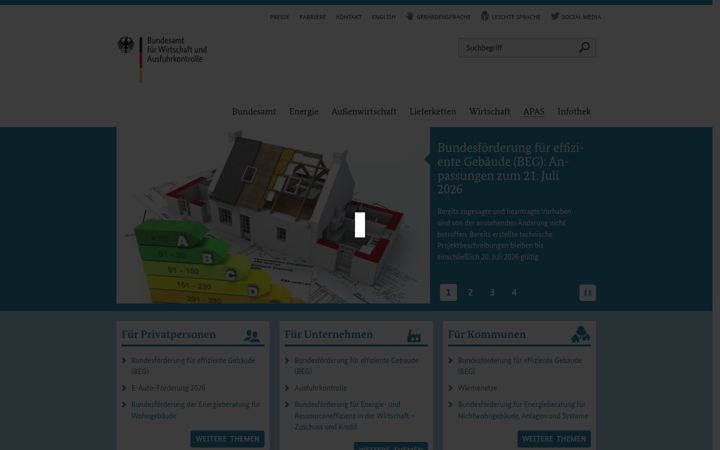Image resolution: width=720 pixels, height=450 pixels.
Task: Click the federal eagle logo of the Bundesamt
Action: (125, 45)
